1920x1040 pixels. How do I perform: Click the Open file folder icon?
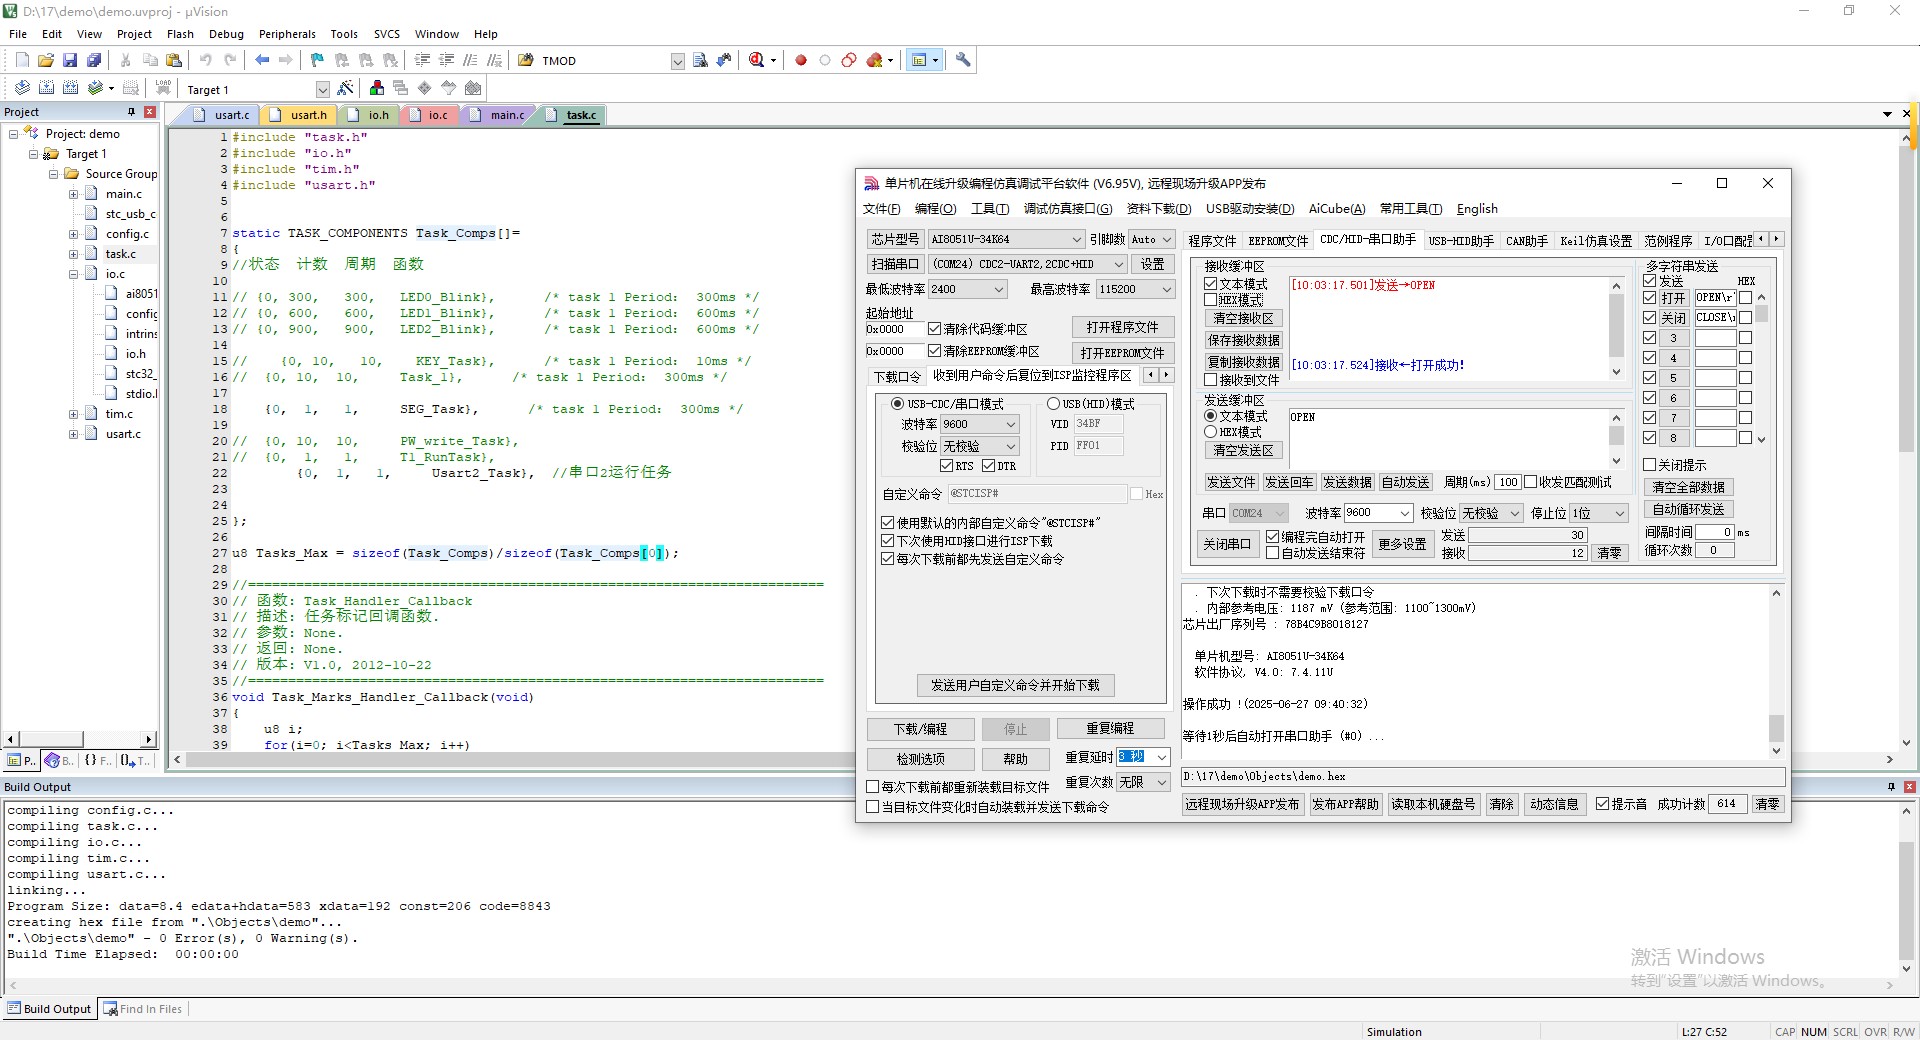(46, 60)
